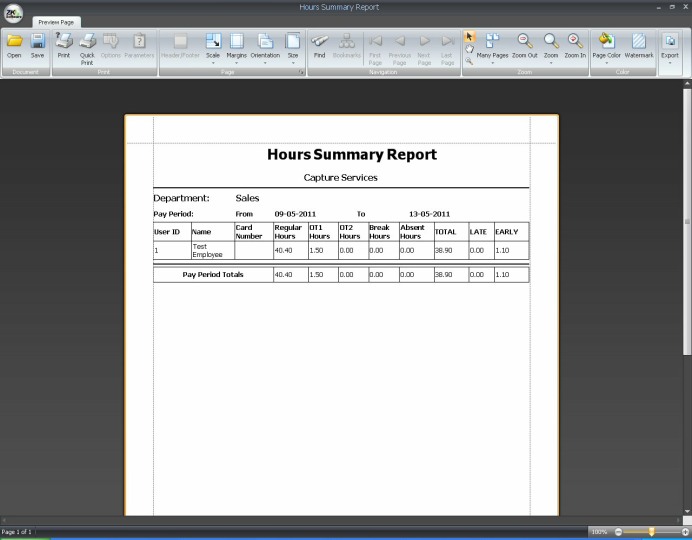
Task: Add a Watermark
Action: pos(639,46)
